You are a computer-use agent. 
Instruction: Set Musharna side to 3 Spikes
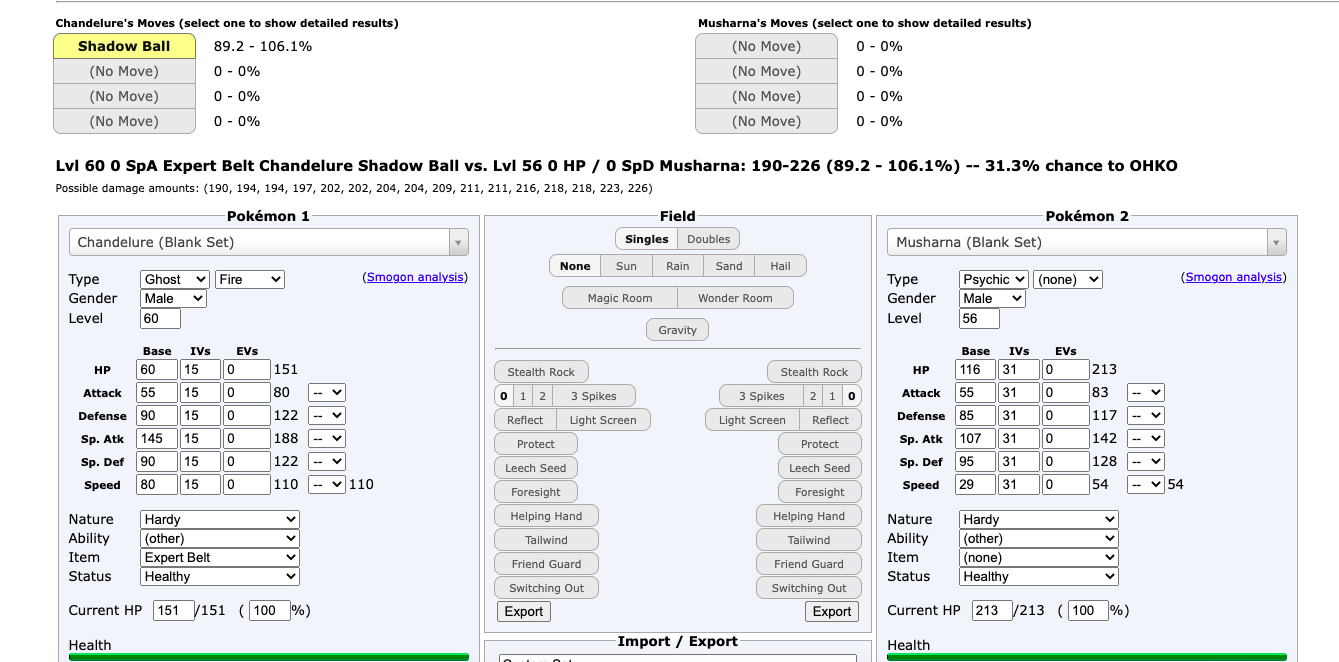pos(762,396)
